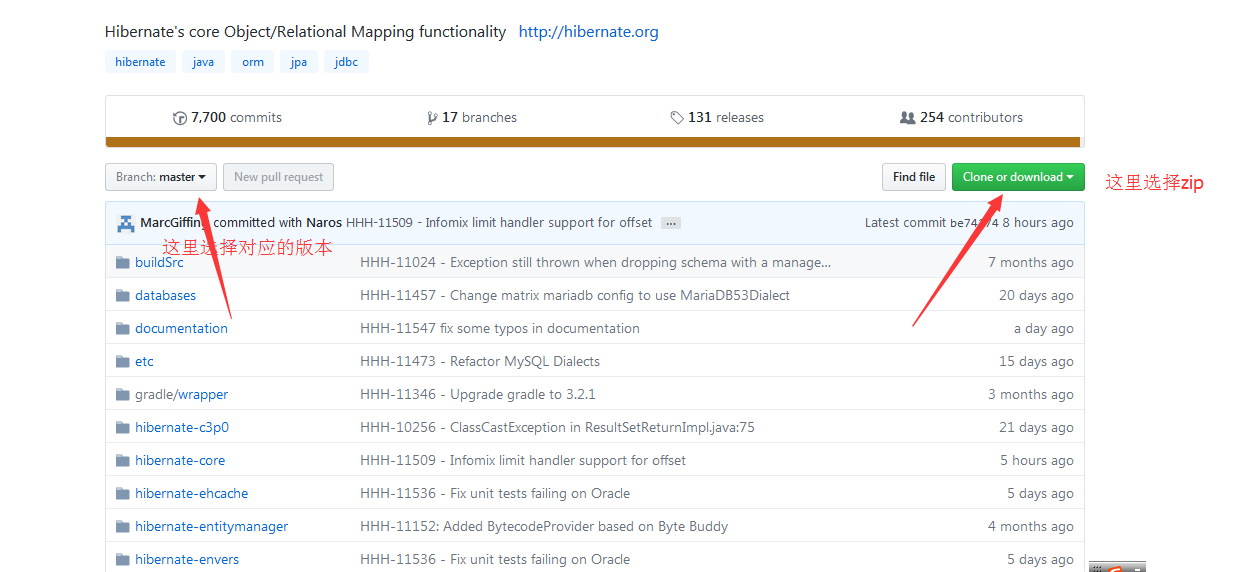Click the branches fork icon
Image resolution: width=1236 pixels, height=572 pixels.
432,118
